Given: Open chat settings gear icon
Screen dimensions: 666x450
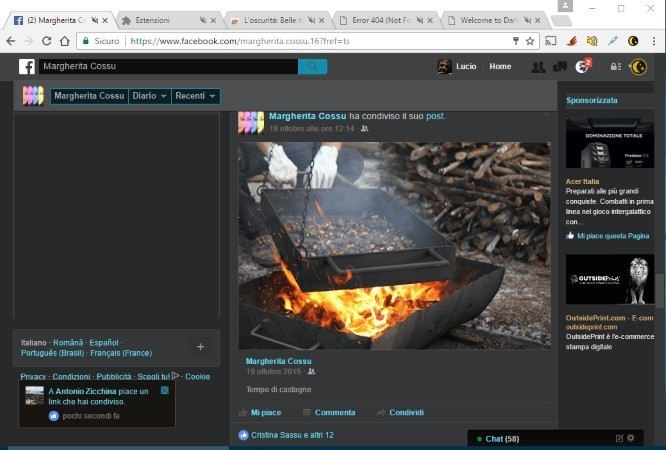Looking at the screenshot, I should [631, 438].
